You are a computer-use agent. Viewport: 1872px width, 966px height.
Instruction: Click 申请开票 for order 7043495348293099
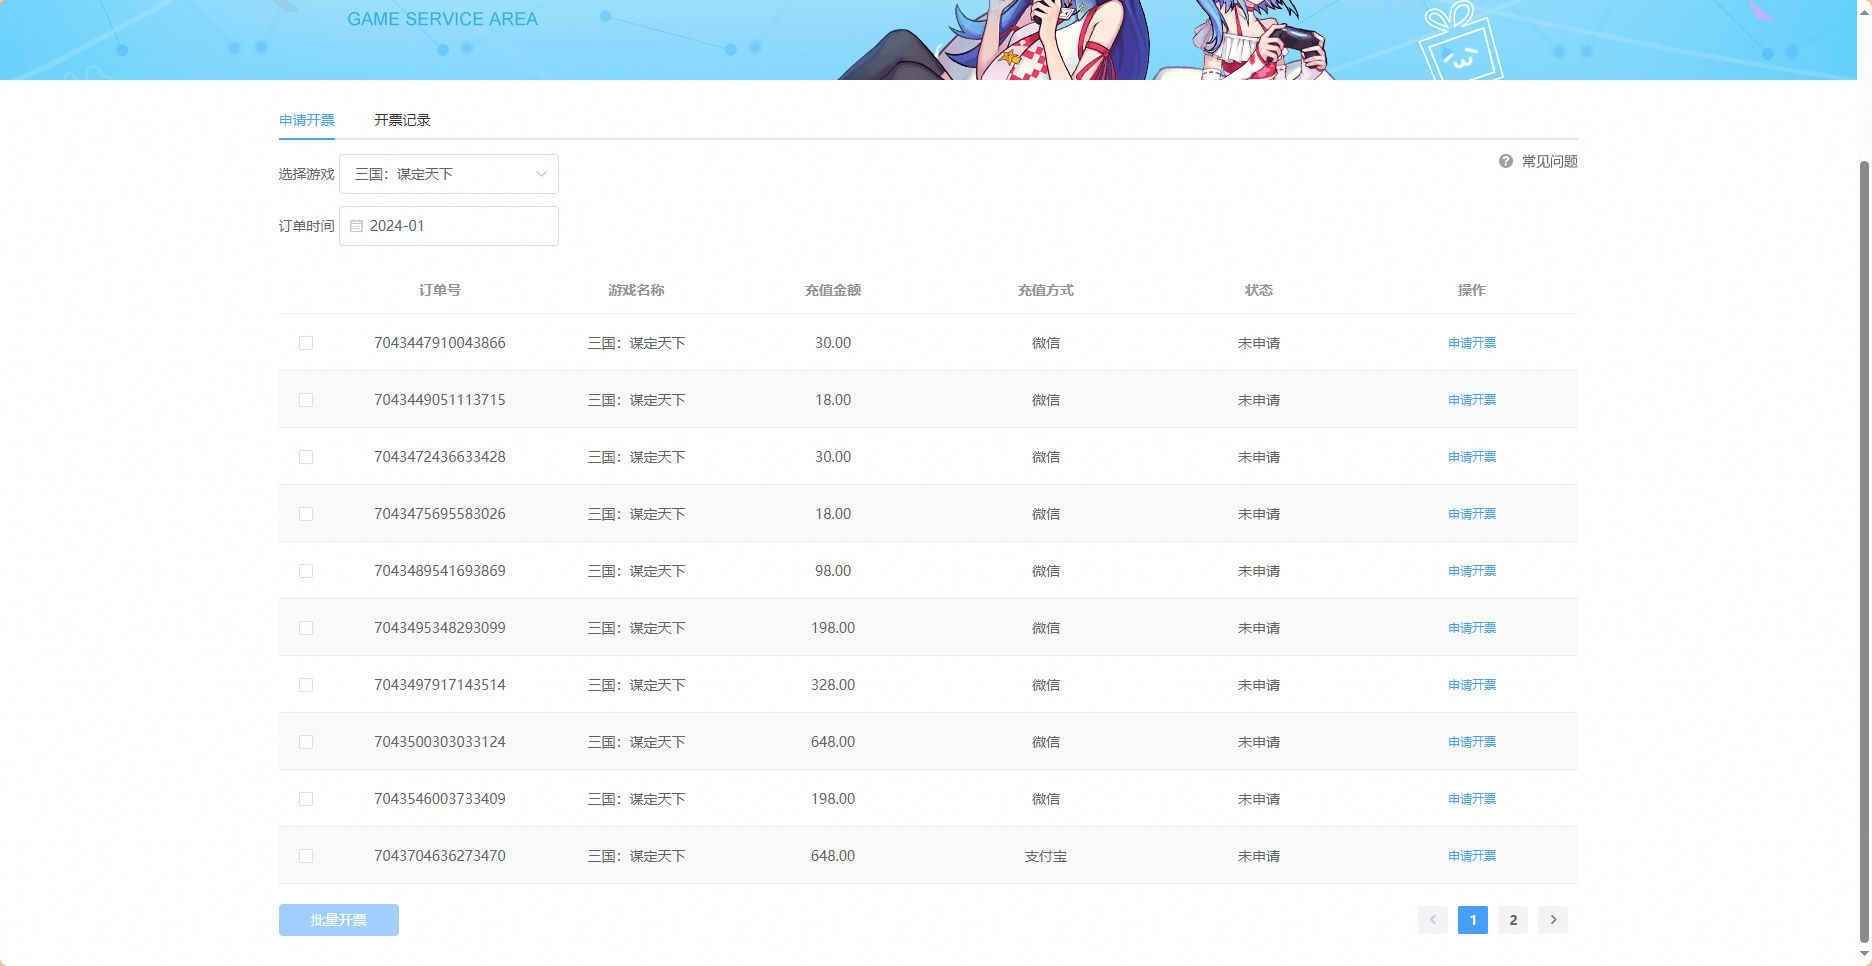coord(1472,628)
